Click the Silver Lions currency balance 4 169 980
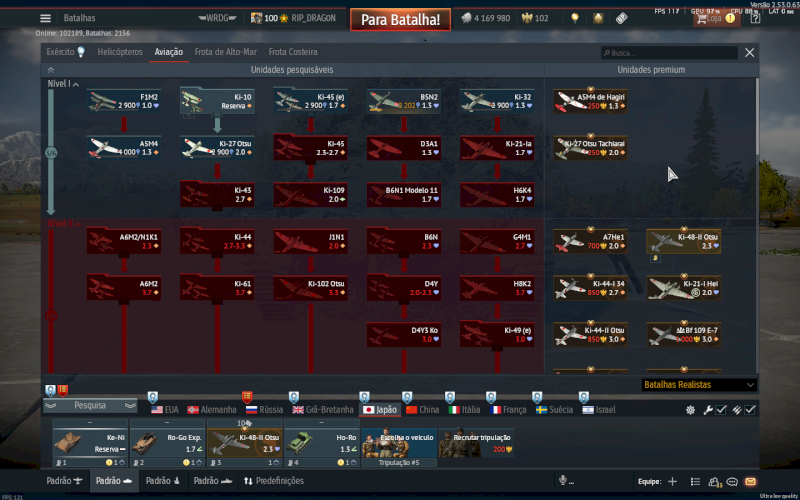 click(486, 18)
